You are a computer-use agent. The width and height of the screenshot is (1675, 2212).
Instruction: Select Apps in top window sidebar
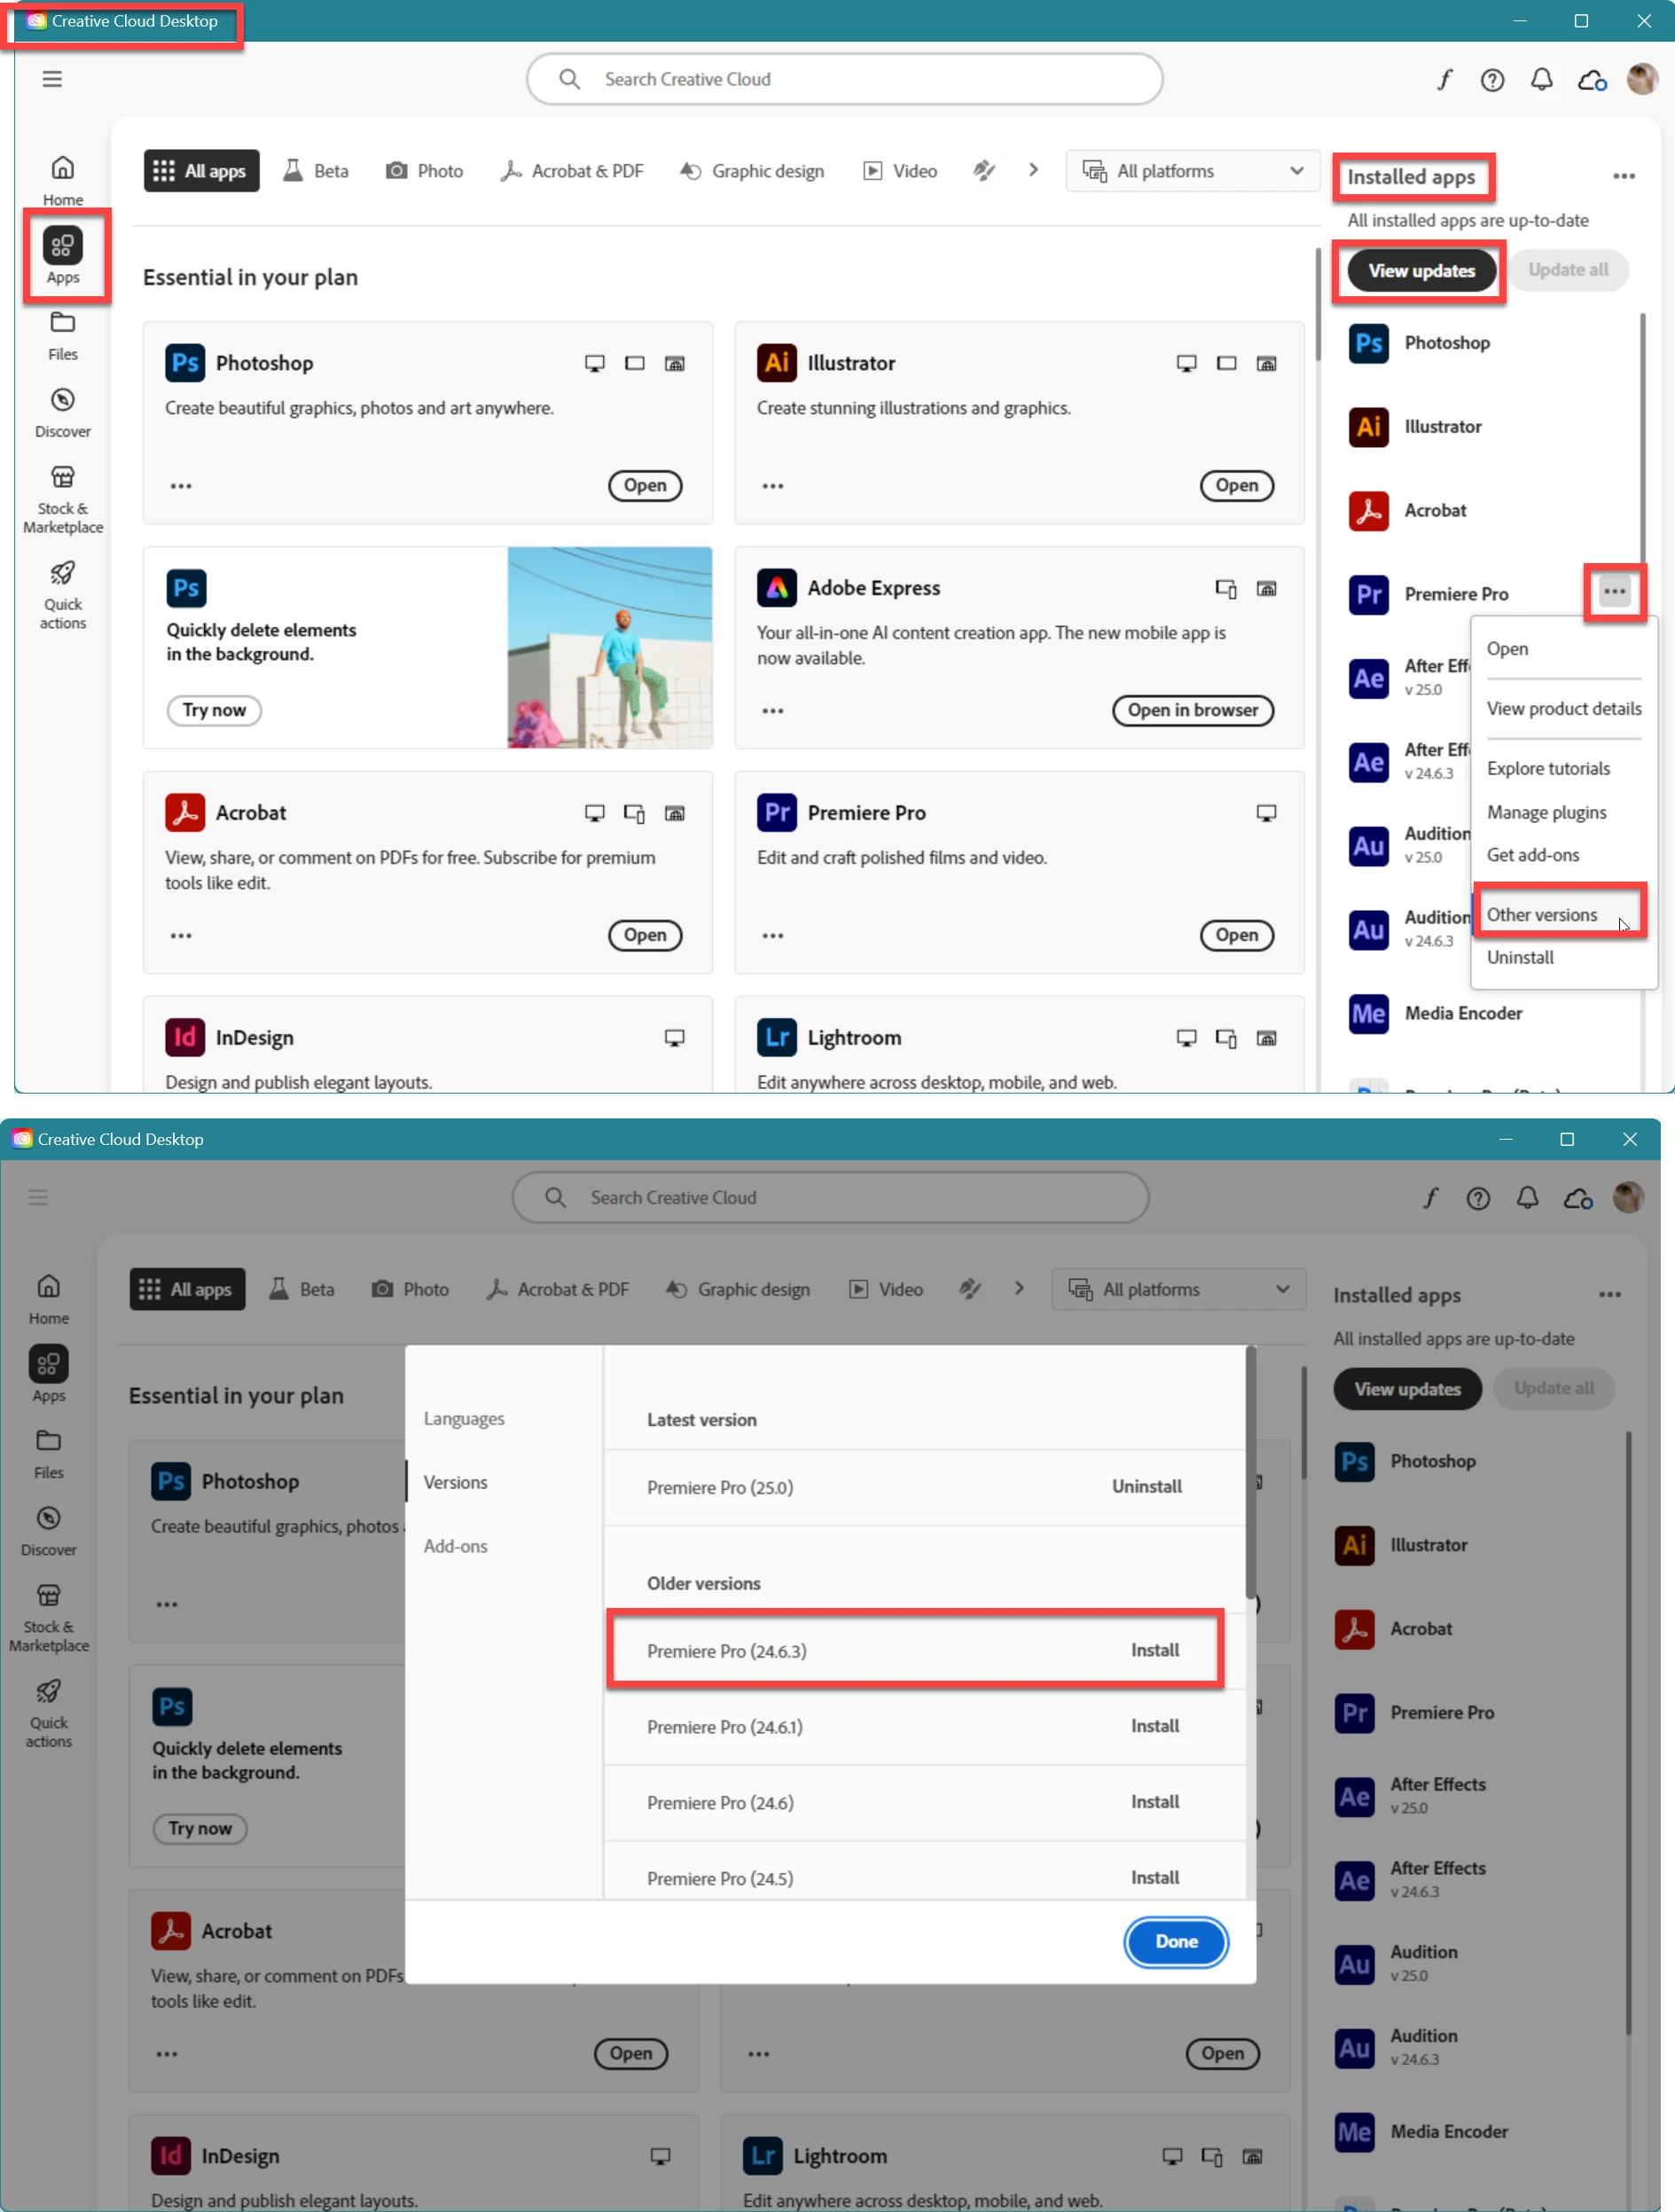tap(63, 256)
